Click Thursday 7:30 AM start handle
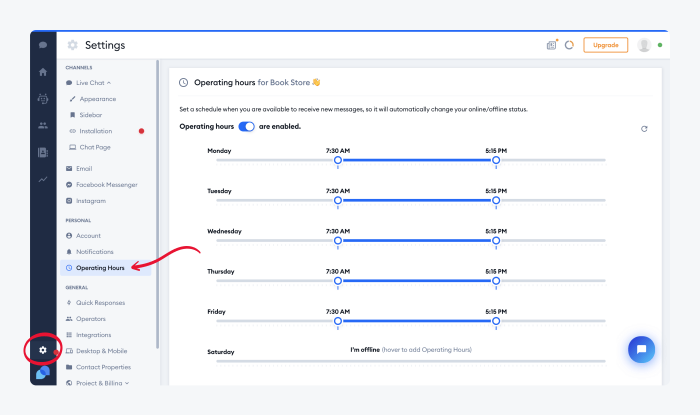700x415 pixels. click(x=338, y=281)
